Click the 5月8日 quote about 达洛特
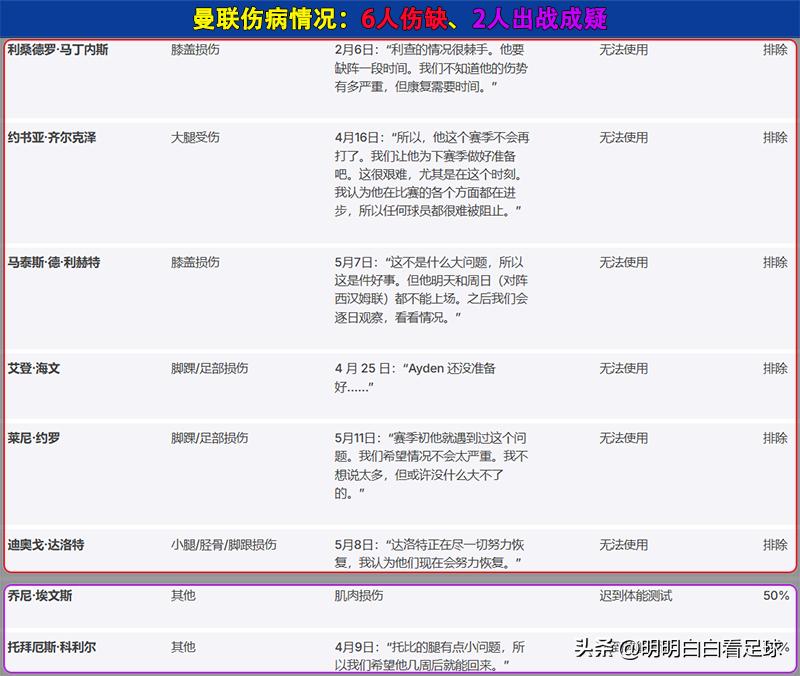800x676 pixels. coord(429,554)
